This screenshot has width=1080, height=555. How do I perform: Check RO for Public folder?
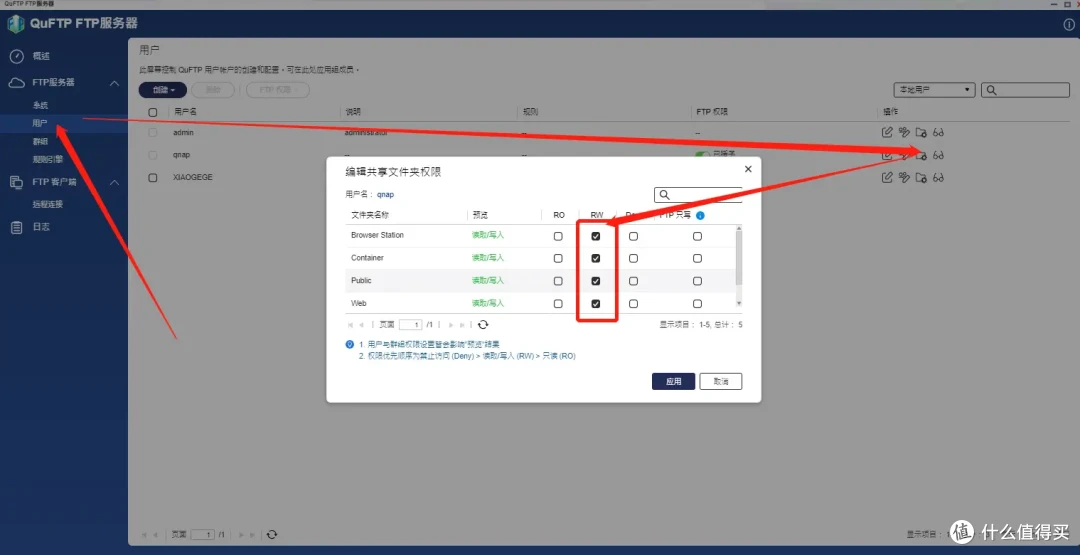pos(558,281)
